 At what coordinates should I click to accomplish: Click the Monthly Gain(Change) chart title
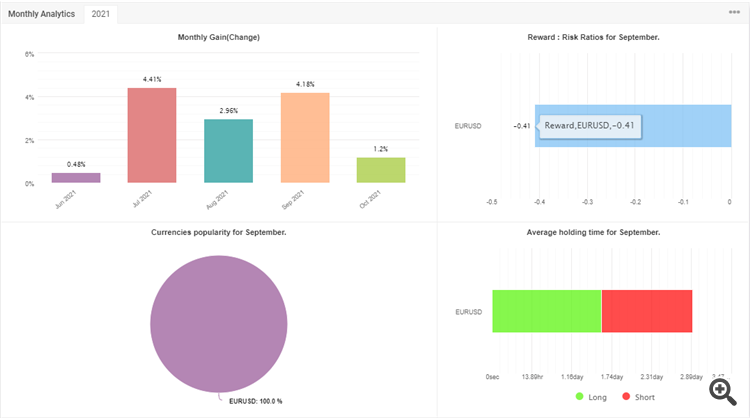[219, 37]
